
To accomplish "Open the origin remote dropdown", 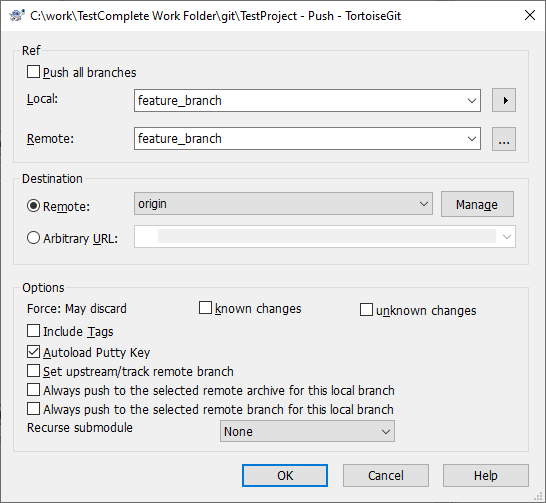I will pyautogui.click(x=283, y=204).
